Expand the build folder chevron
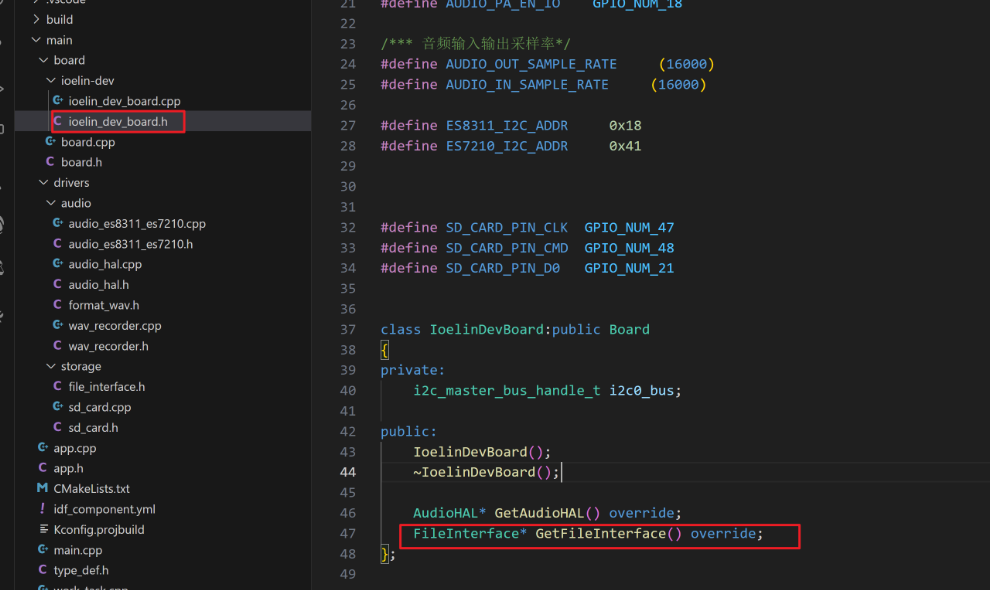Image resolution: width=990 pixels, height=590 pixels. (x=36, y=20)
